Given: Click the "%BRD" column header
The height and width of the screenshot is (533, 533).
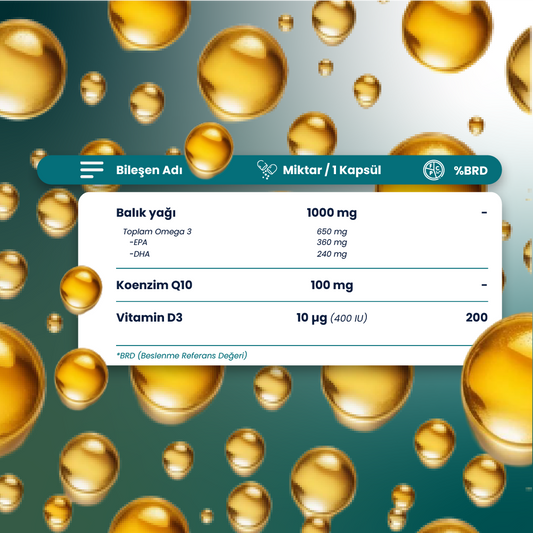Looking at the screenshot, I should (471, 171).
